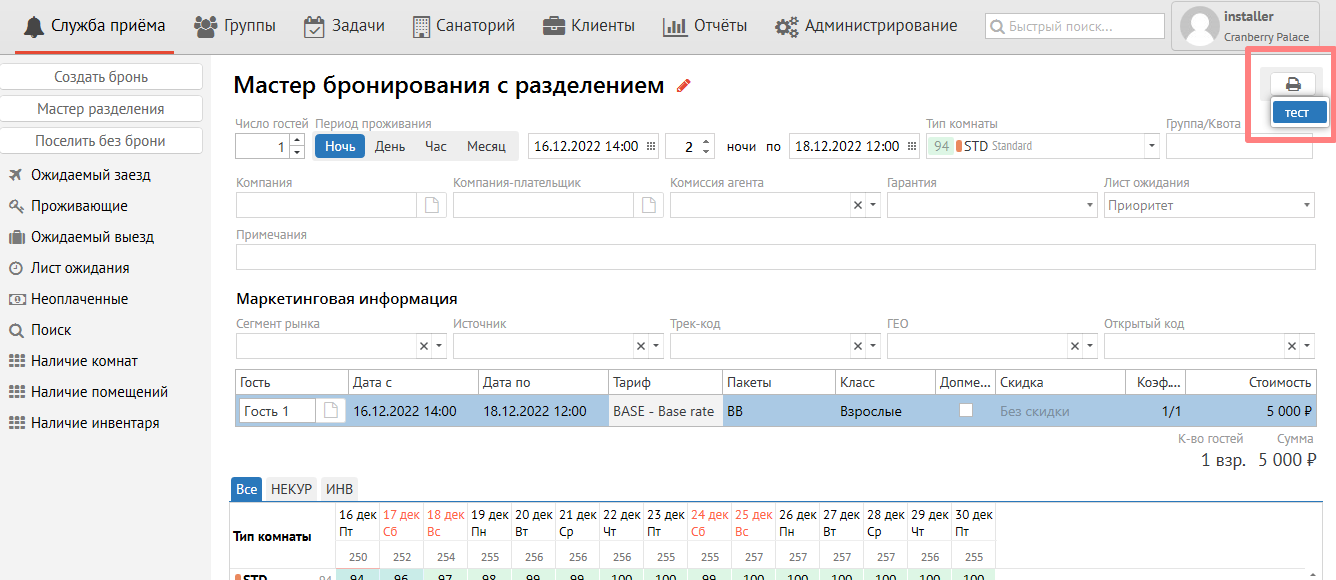Click the card icon beside Гость 1

point(329,411)
